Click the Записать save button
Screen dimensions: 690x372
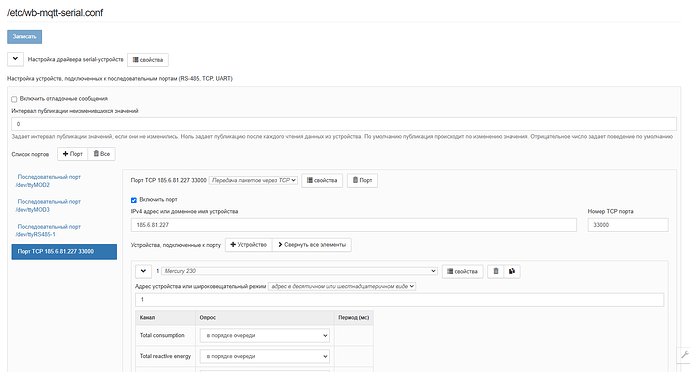25,37
